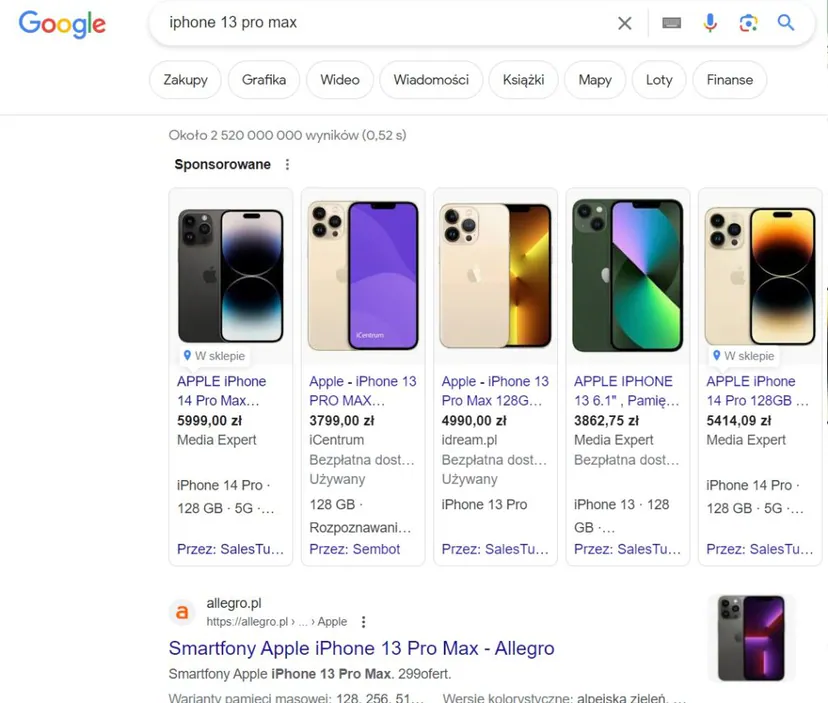Switch to the Wiadomości tab
This screenshot has height=703, width=828.
coord(431,80)
